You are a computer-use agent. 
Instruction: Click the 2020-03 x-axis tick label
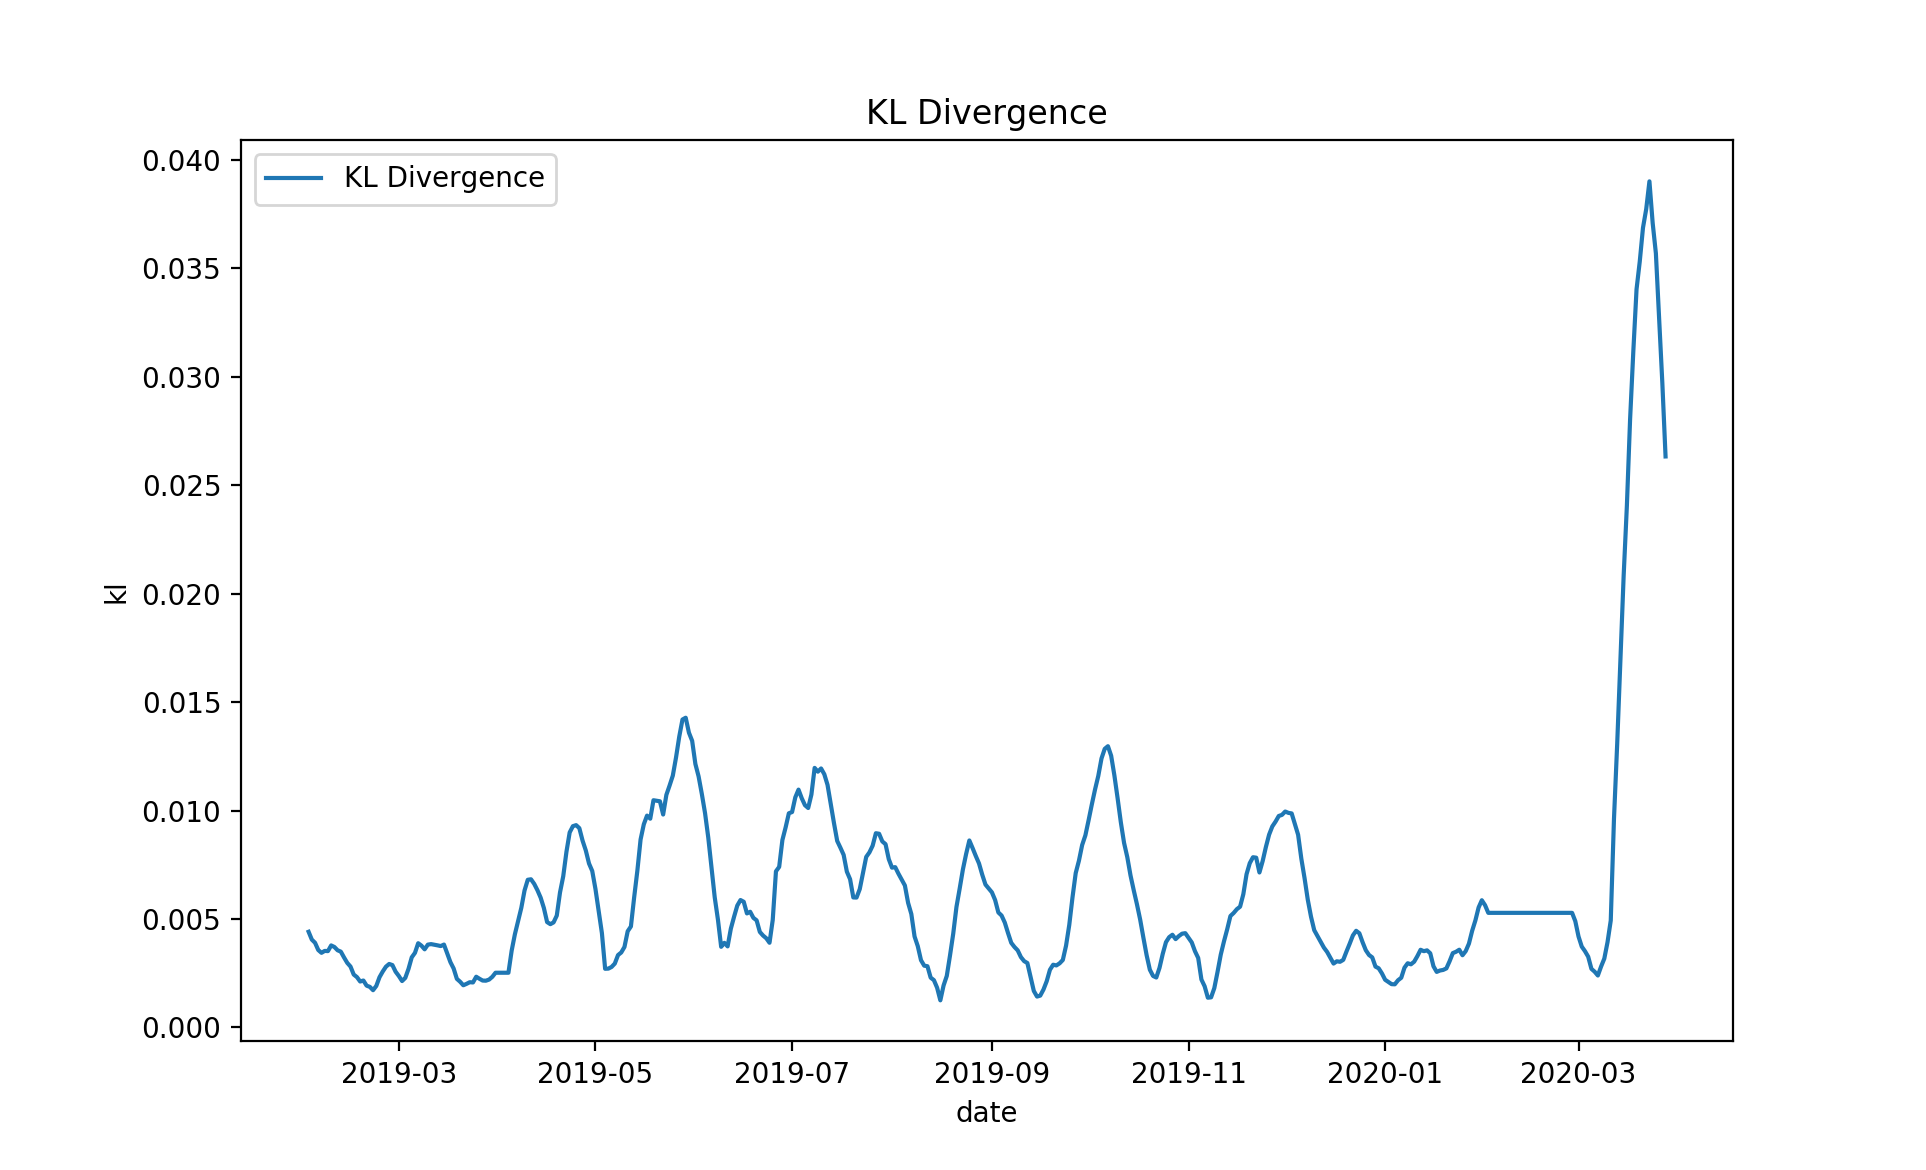1578,1074
